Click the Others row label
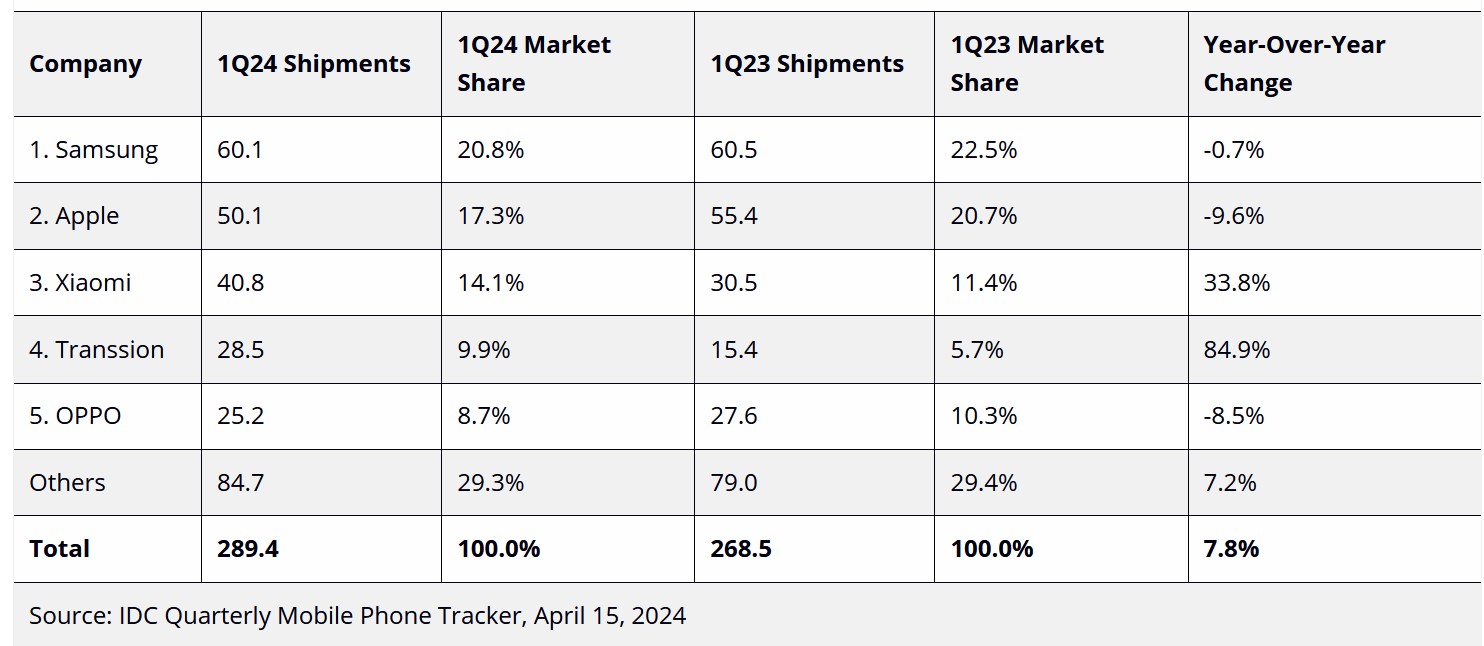Screen dimensions: 1484x646 pyautogui.click(x=67, y=483)
